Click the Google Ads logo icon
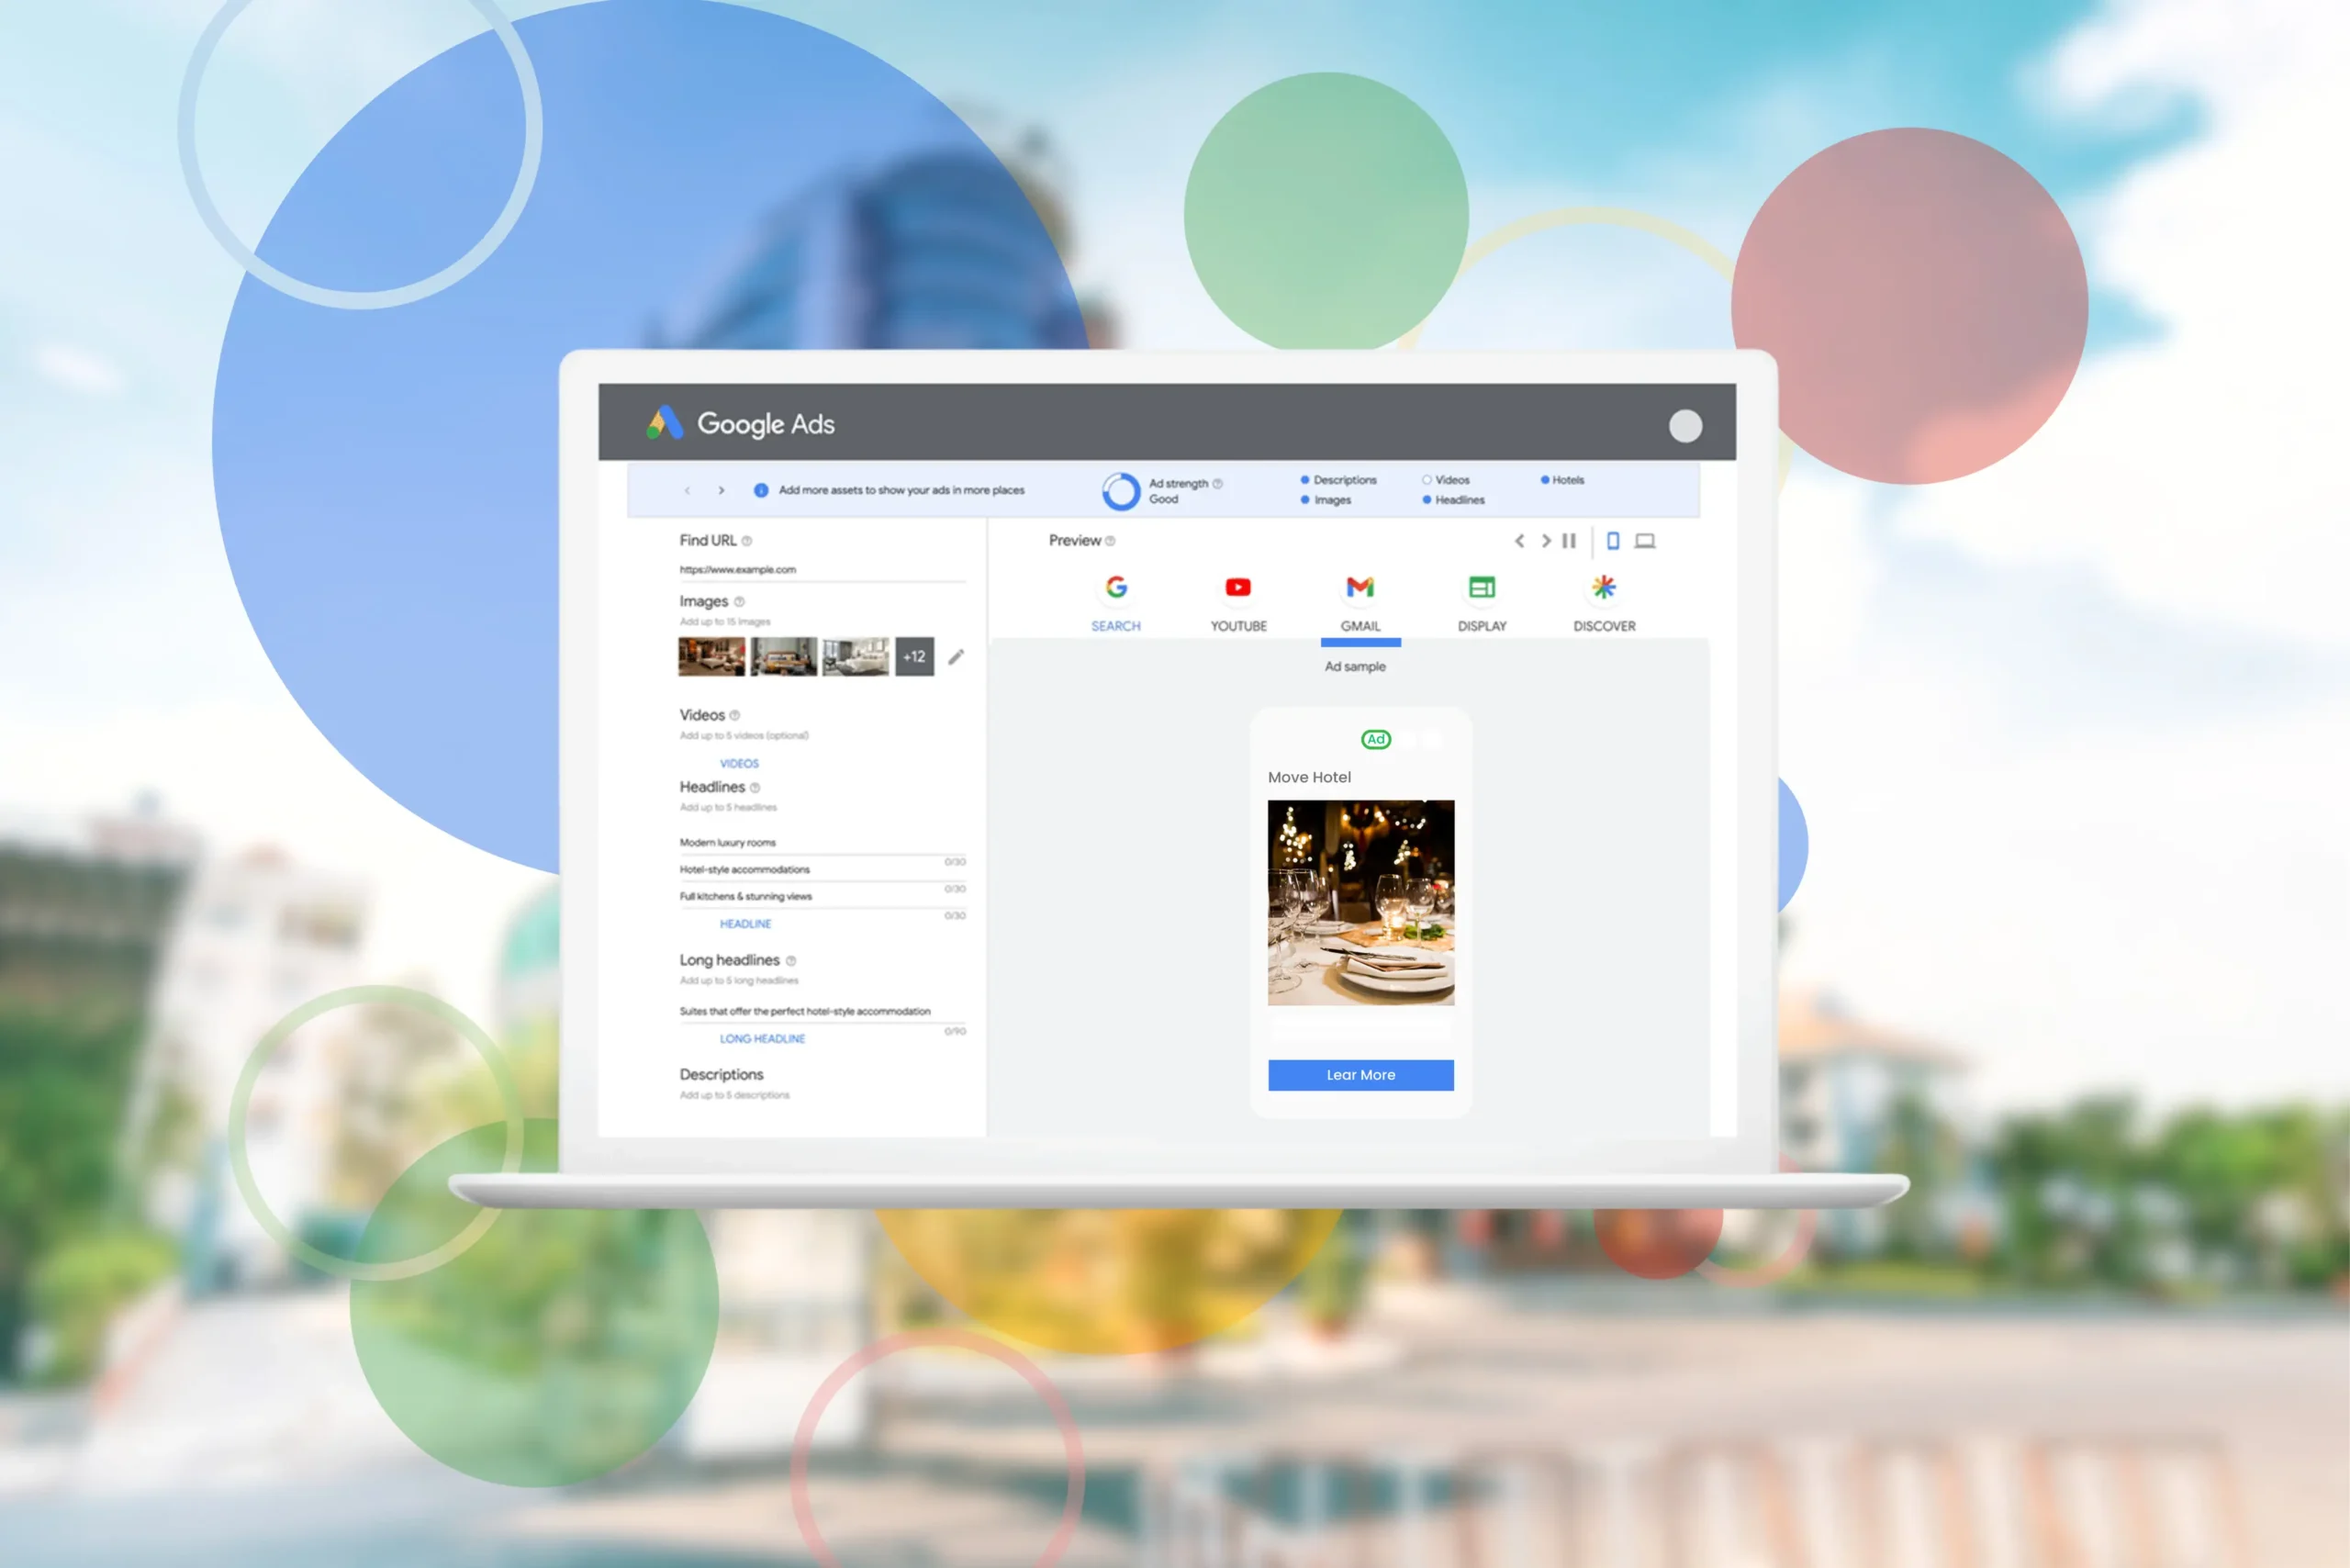2350x1568 pixels. 664,423
